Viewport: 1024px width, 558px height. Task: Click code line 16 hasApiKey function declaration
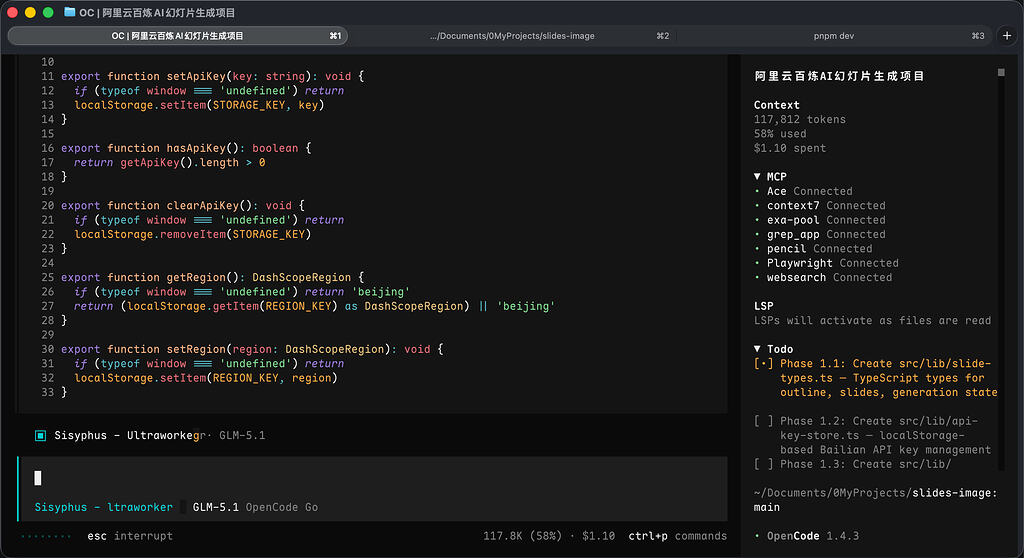[x=186, y=148]
